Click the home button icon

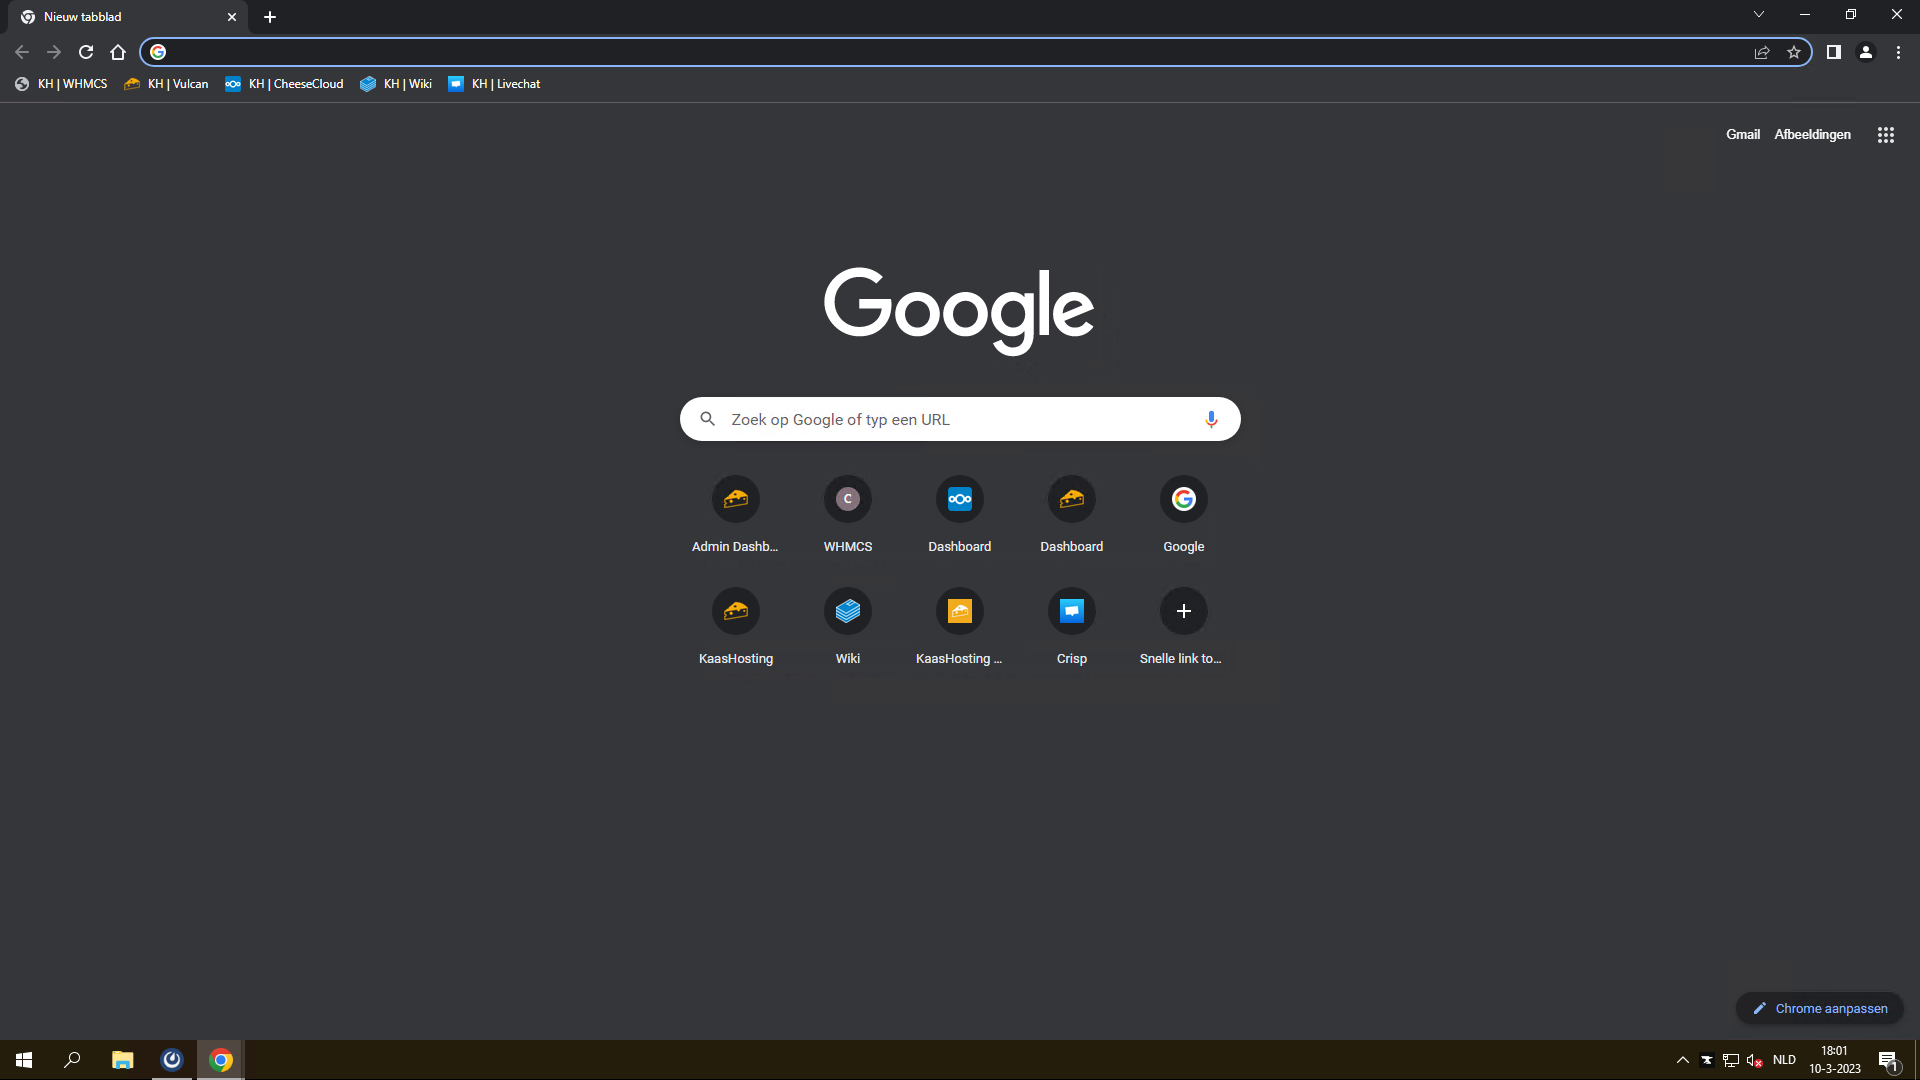coord(118,52)
